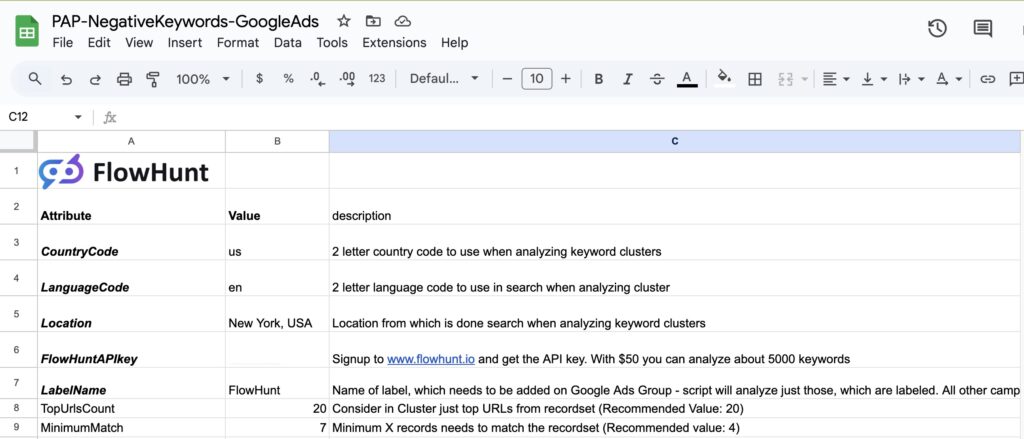The height and width of the screenshot is (439, 1024).
Task: Open the Tools menu
Action: point(332,42)
